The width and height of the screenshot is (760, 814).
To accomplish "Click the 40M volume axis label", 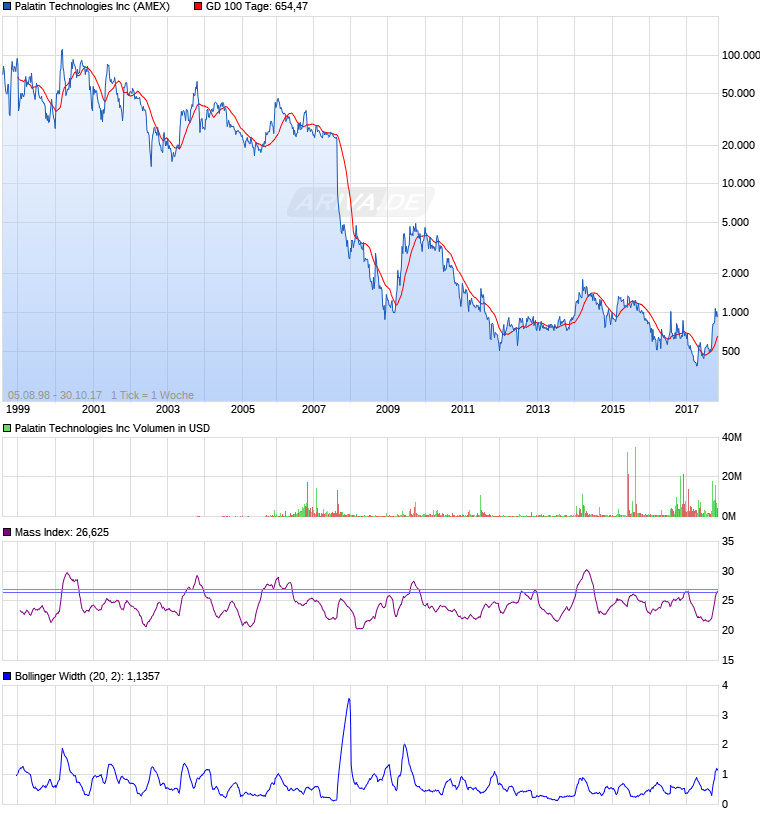I will [x=731, y=438].
